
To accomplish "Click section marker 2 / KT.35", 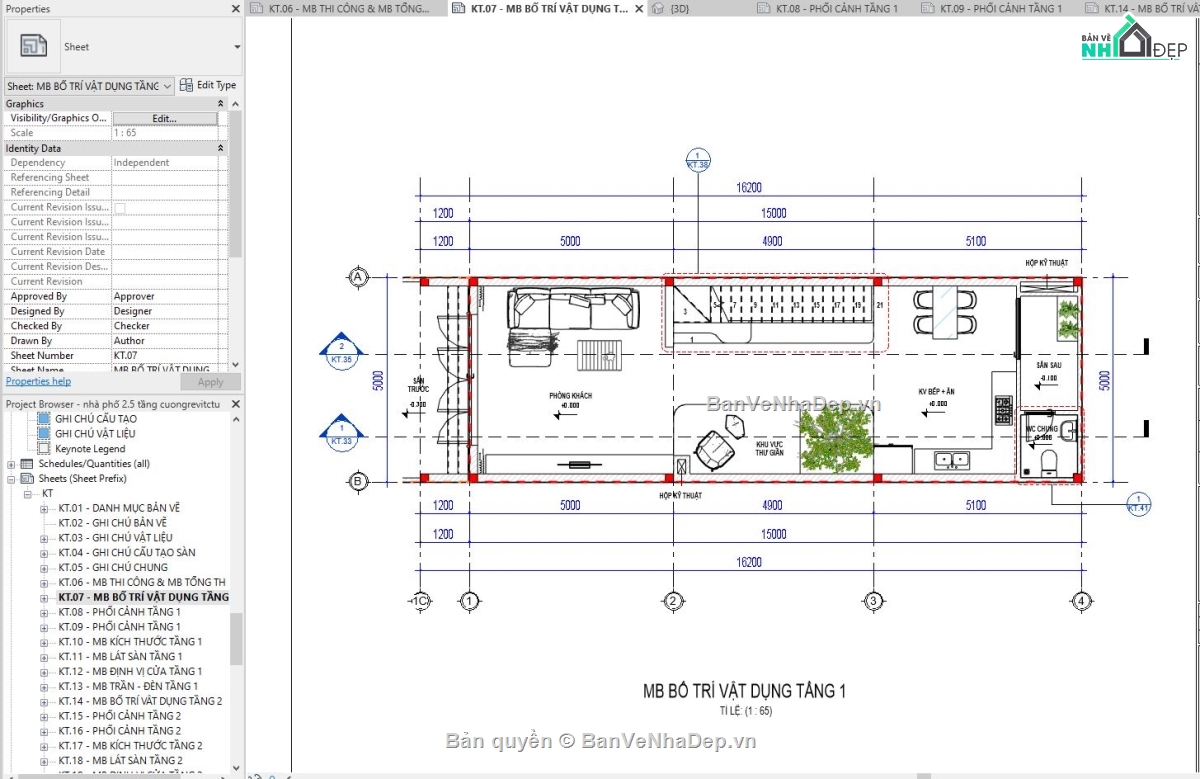I will (x=341, y=353).
